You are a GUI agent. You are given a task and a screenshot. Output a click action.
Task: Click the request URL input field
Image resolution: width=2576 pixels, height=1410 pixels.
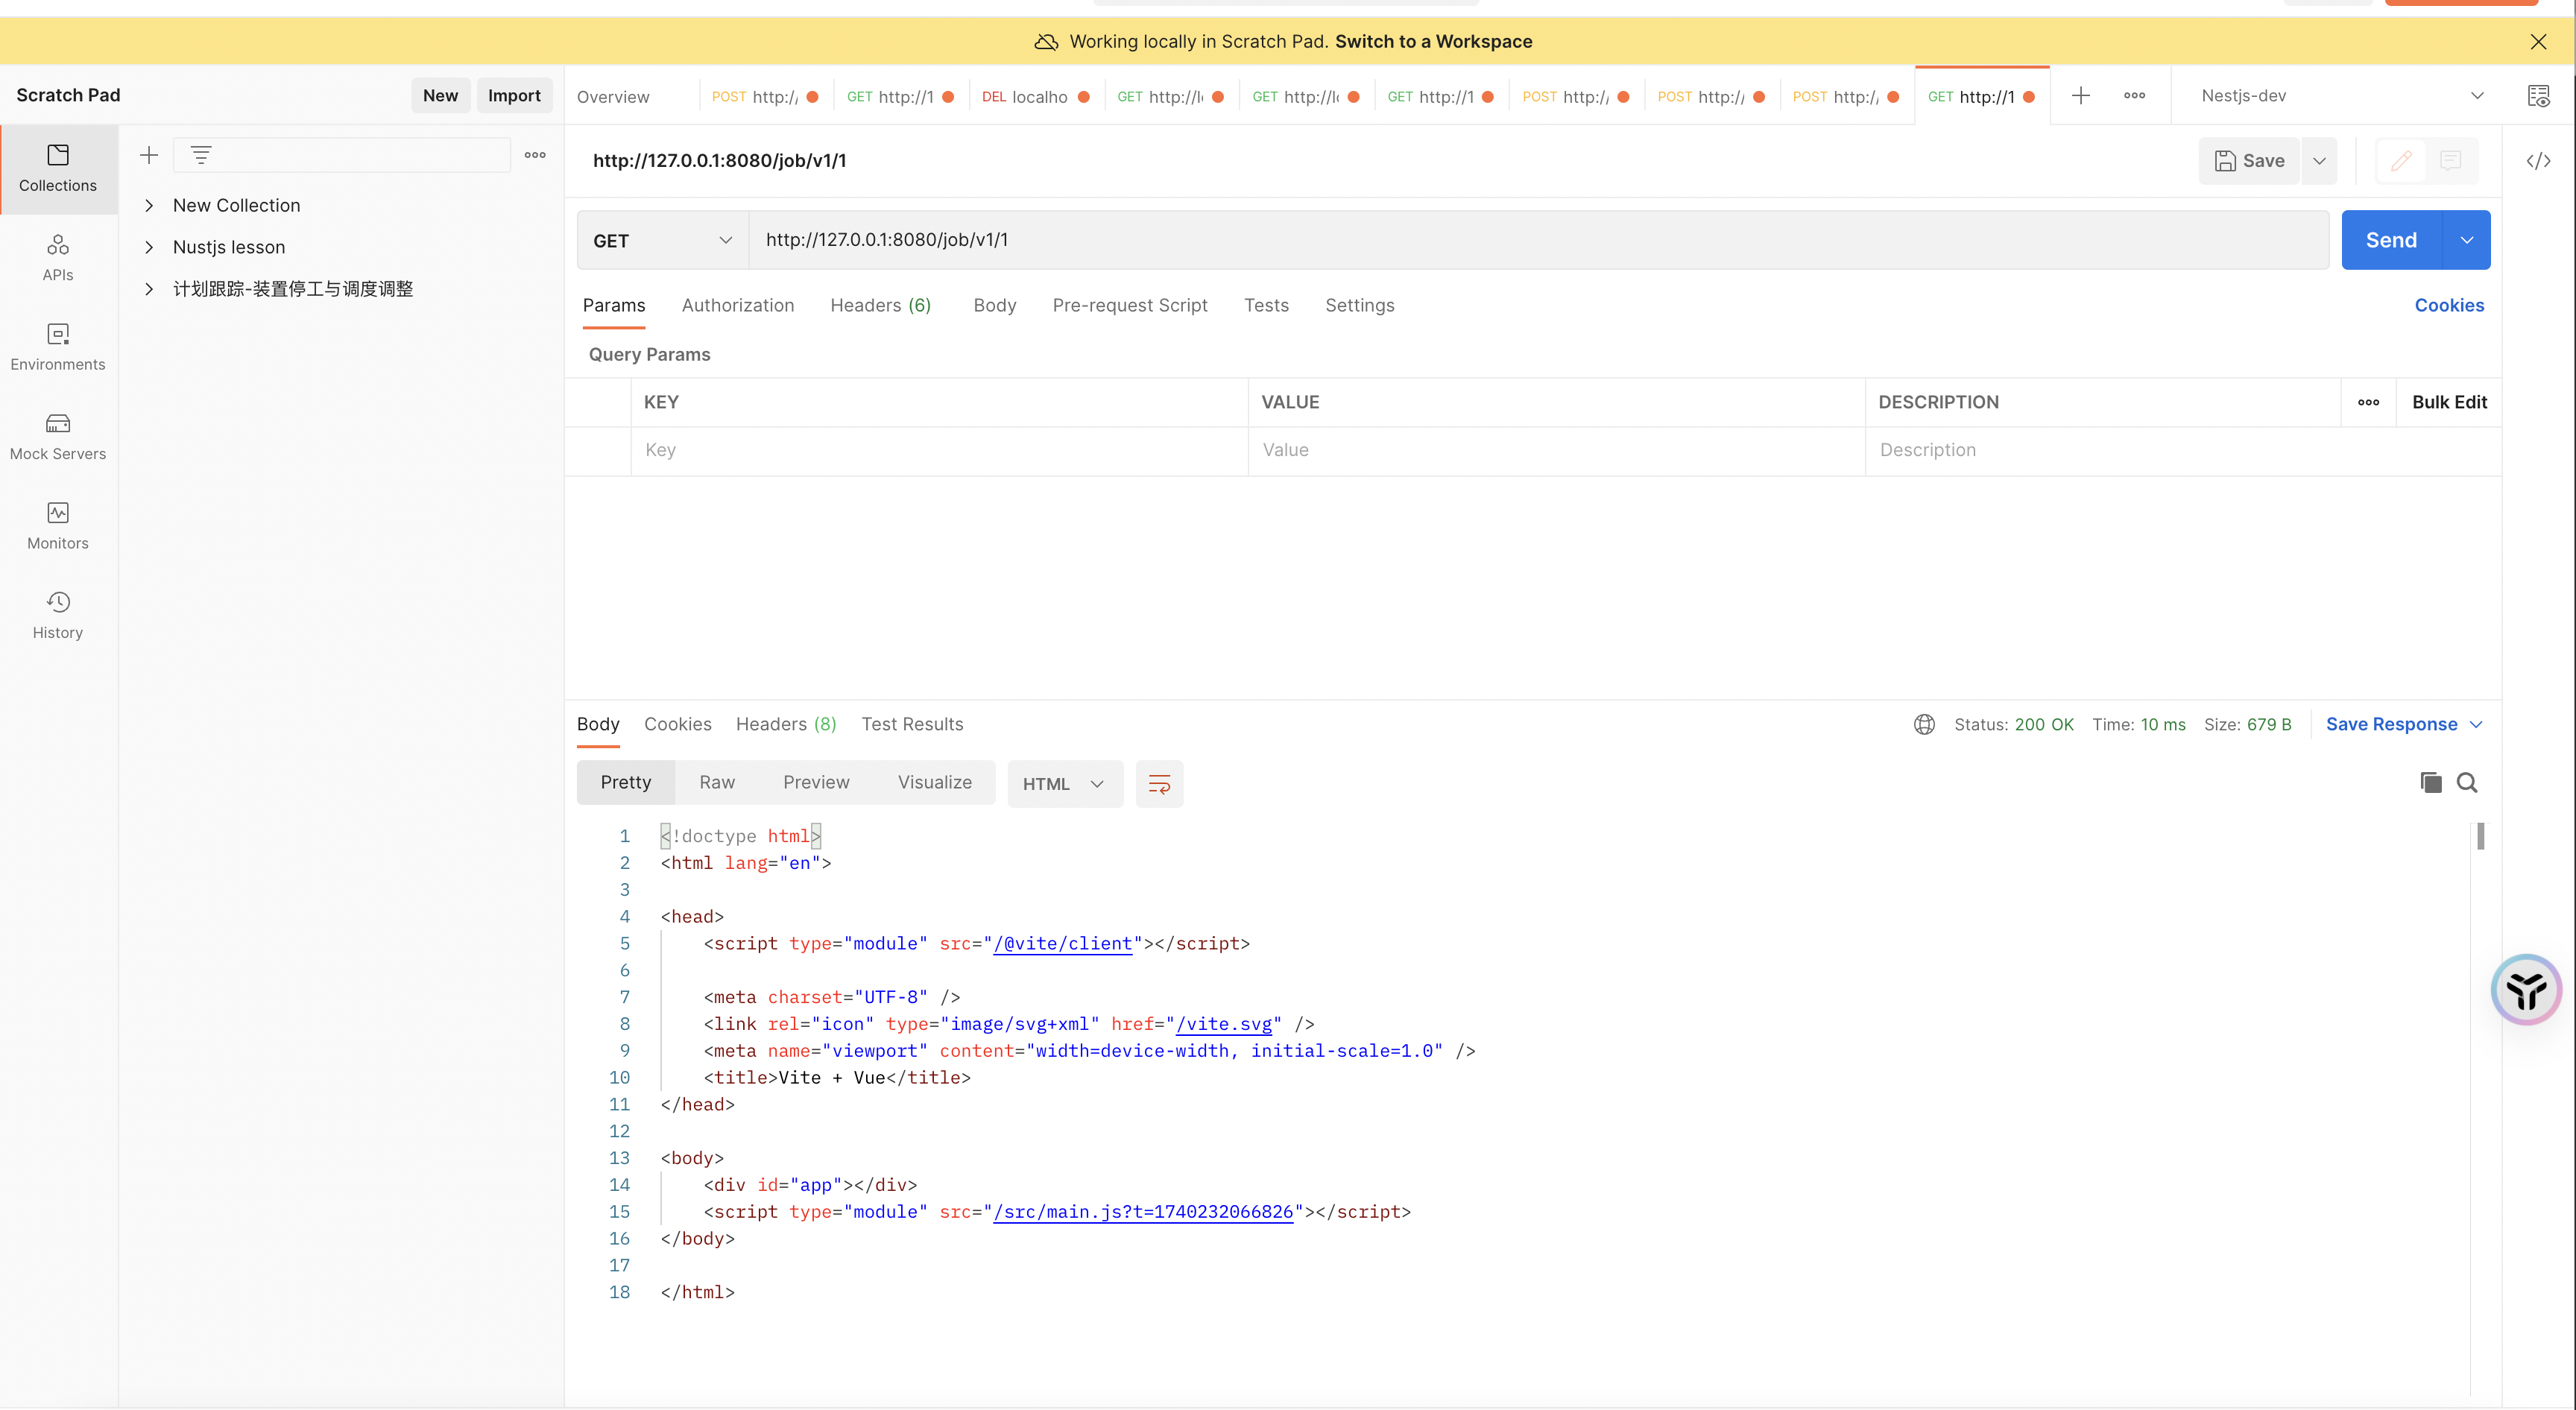(x=1538, y=241)
